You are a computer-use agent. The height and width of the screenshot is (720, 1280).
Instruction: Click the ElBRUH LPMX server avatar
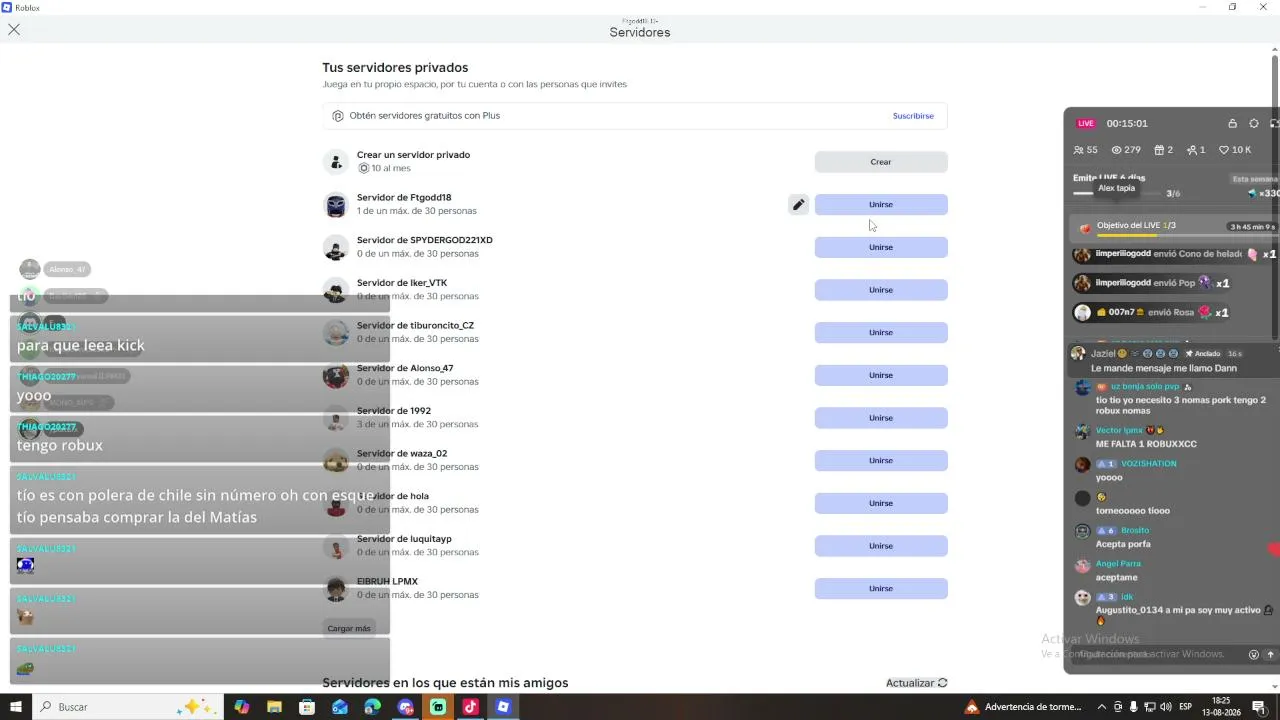click(336, 589)
